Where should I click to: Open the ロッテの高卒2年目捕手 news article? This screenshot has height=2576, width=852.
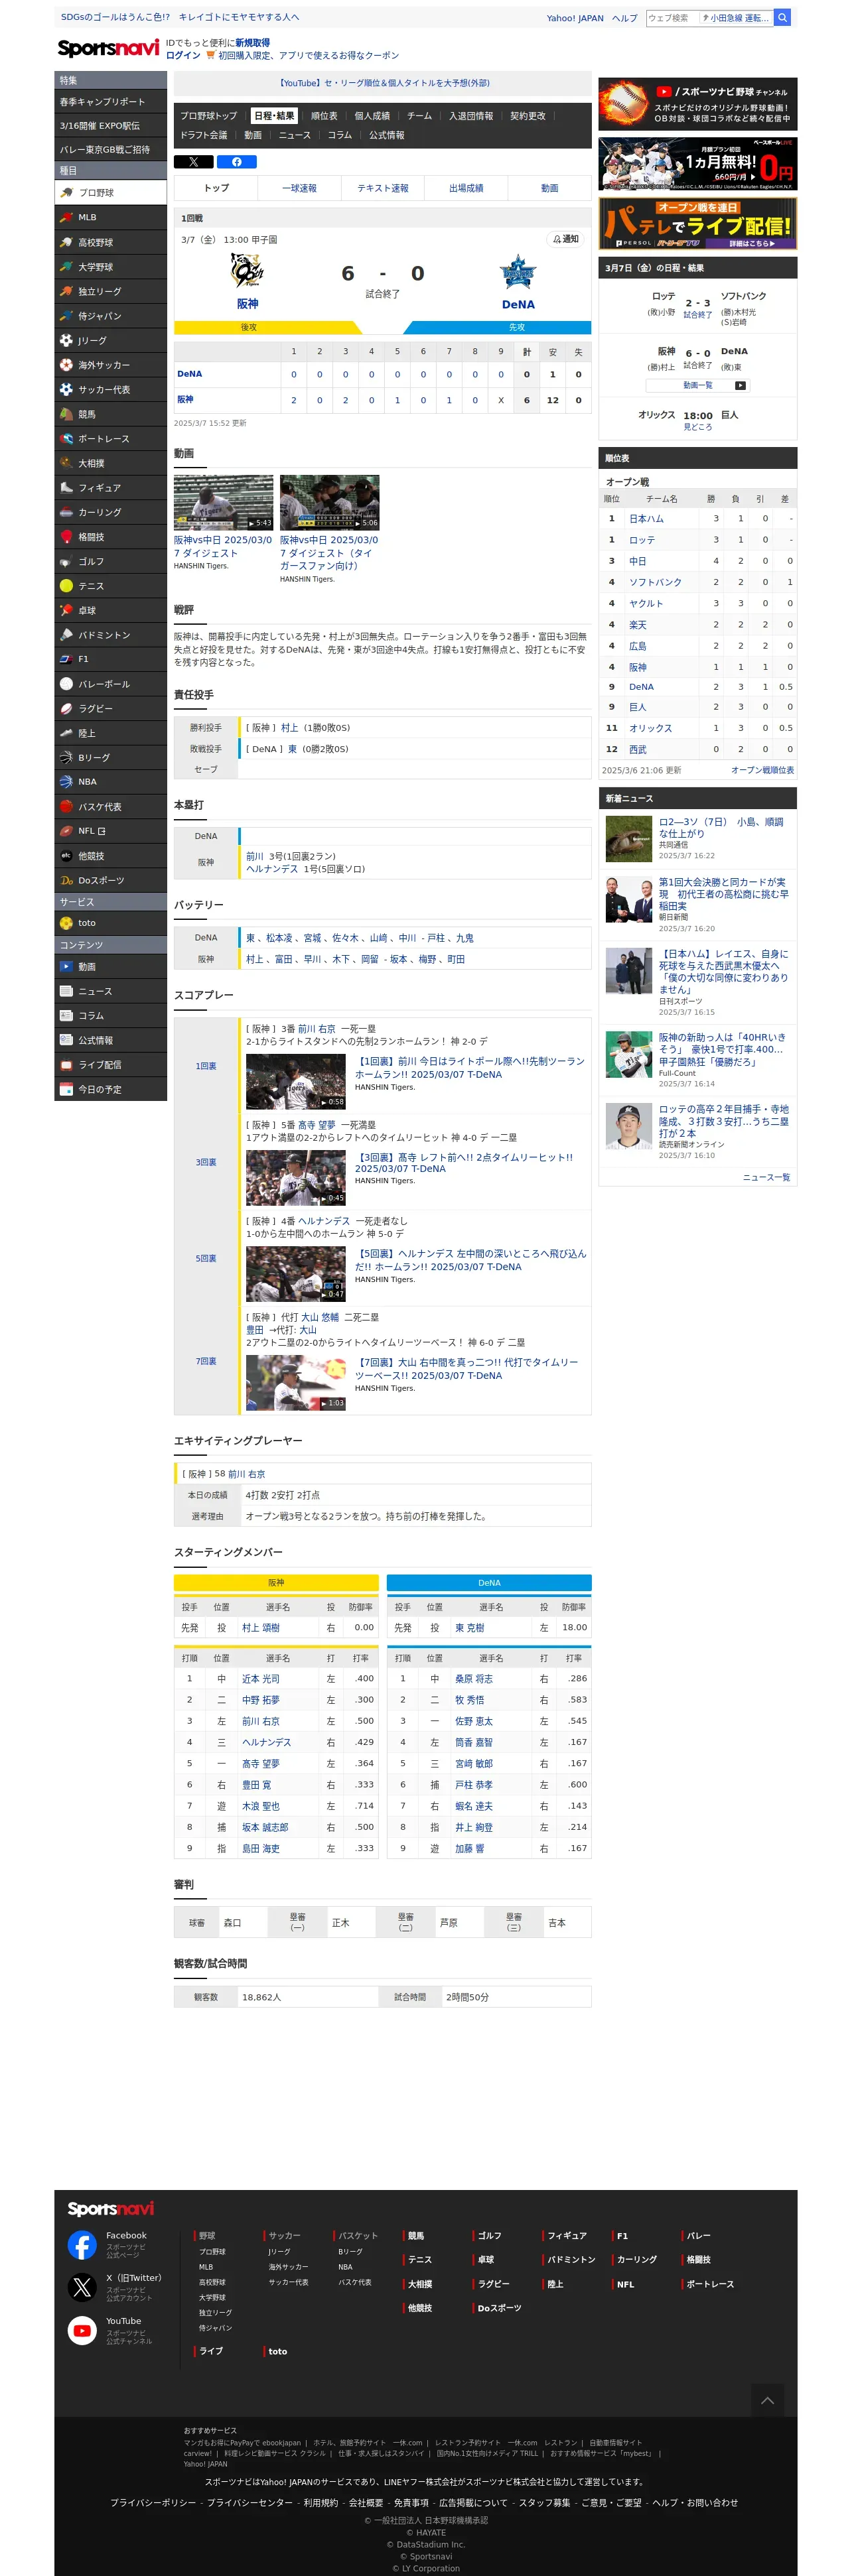[724, 1121]
